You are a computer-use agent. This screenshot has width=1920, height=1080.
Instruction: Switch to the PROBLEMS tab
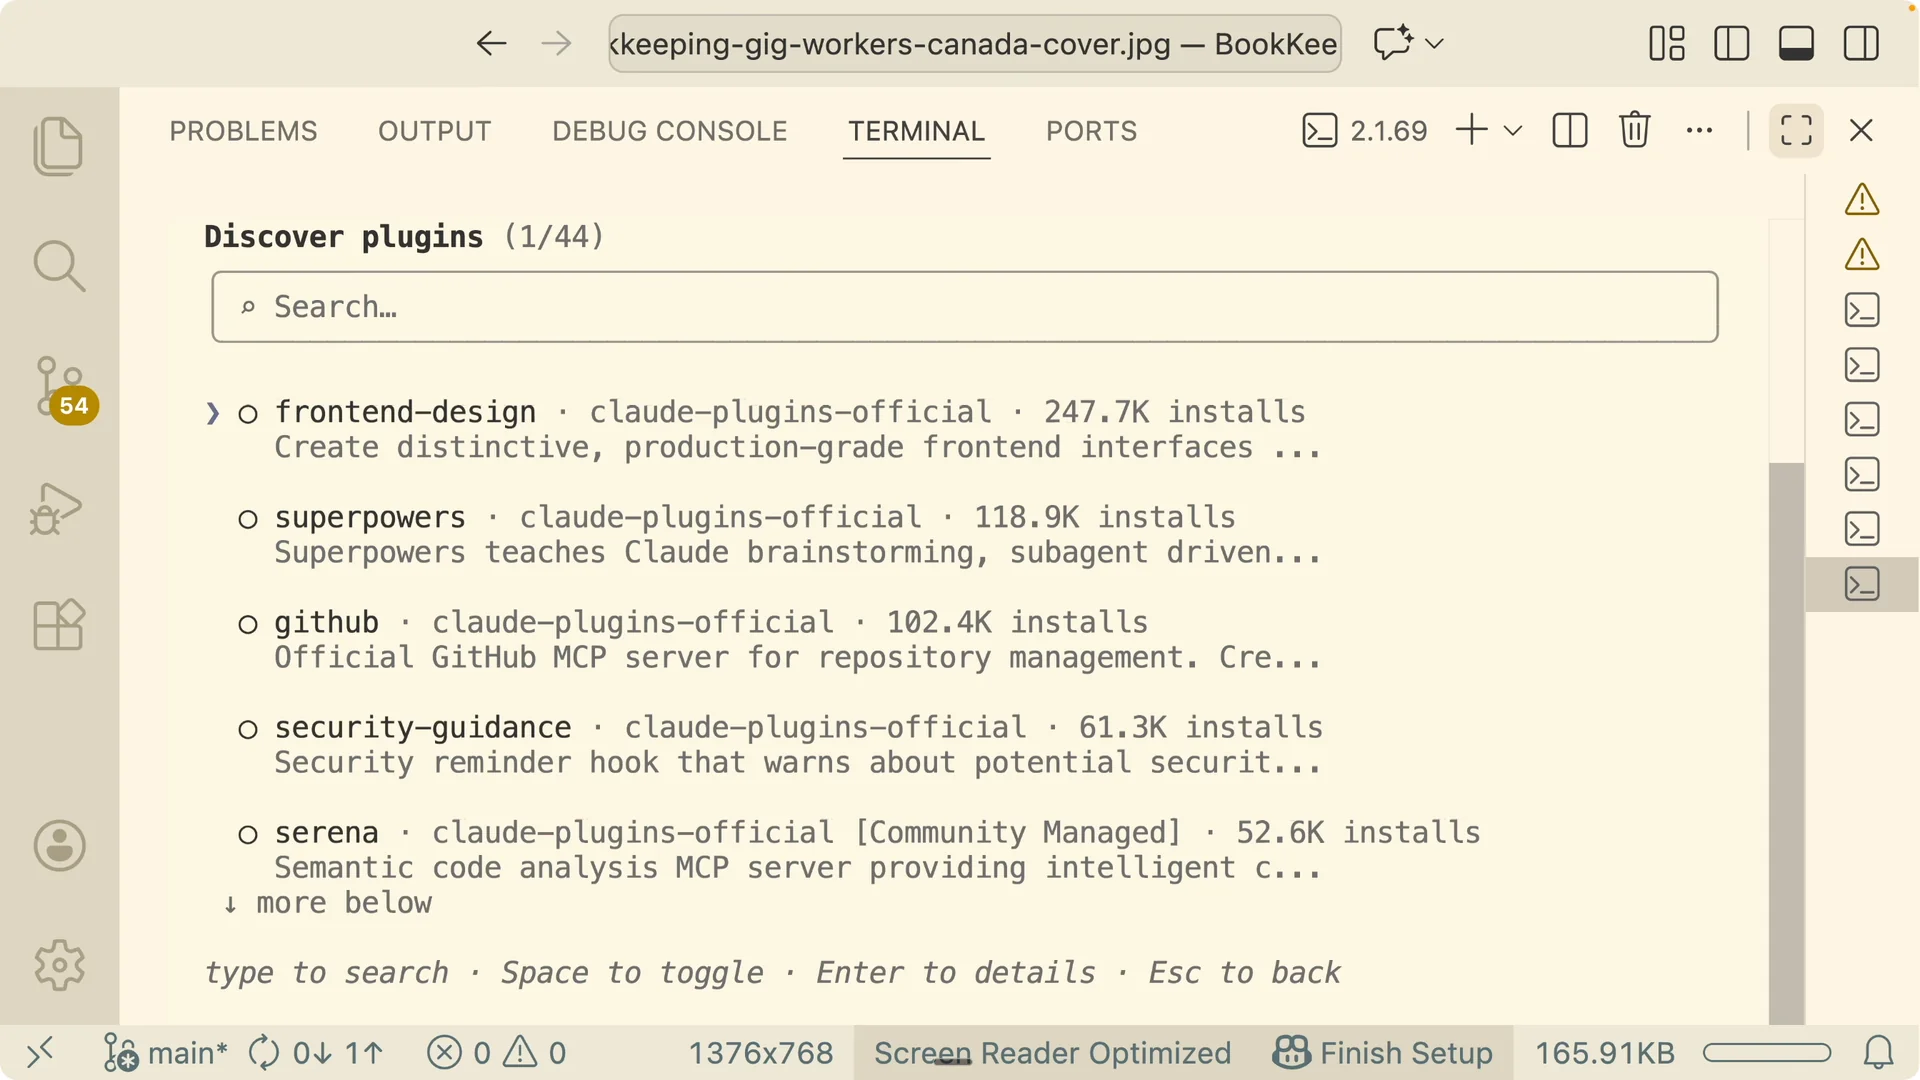click(243, 131)
